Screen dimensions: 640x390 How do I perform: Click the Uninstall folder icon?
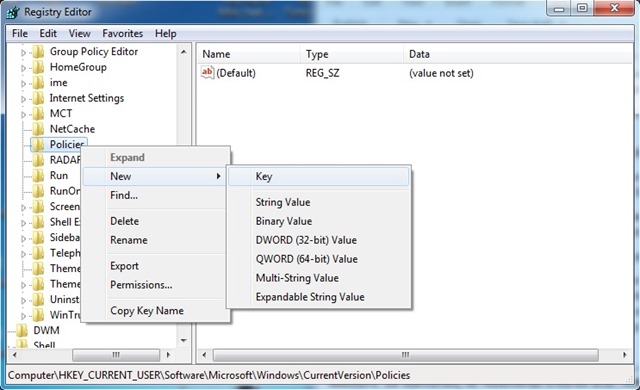coord(38,299)
